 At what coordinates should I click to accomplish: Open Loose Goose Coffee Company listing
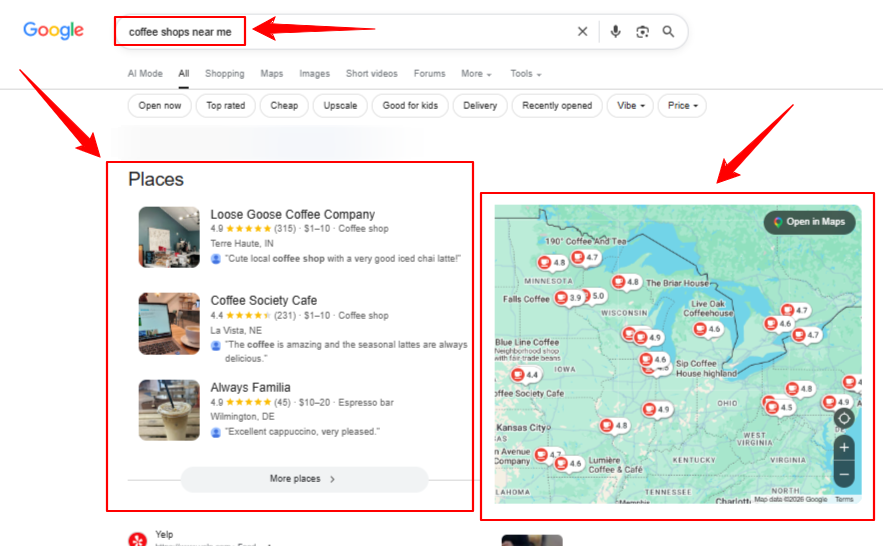click(292, 214)
